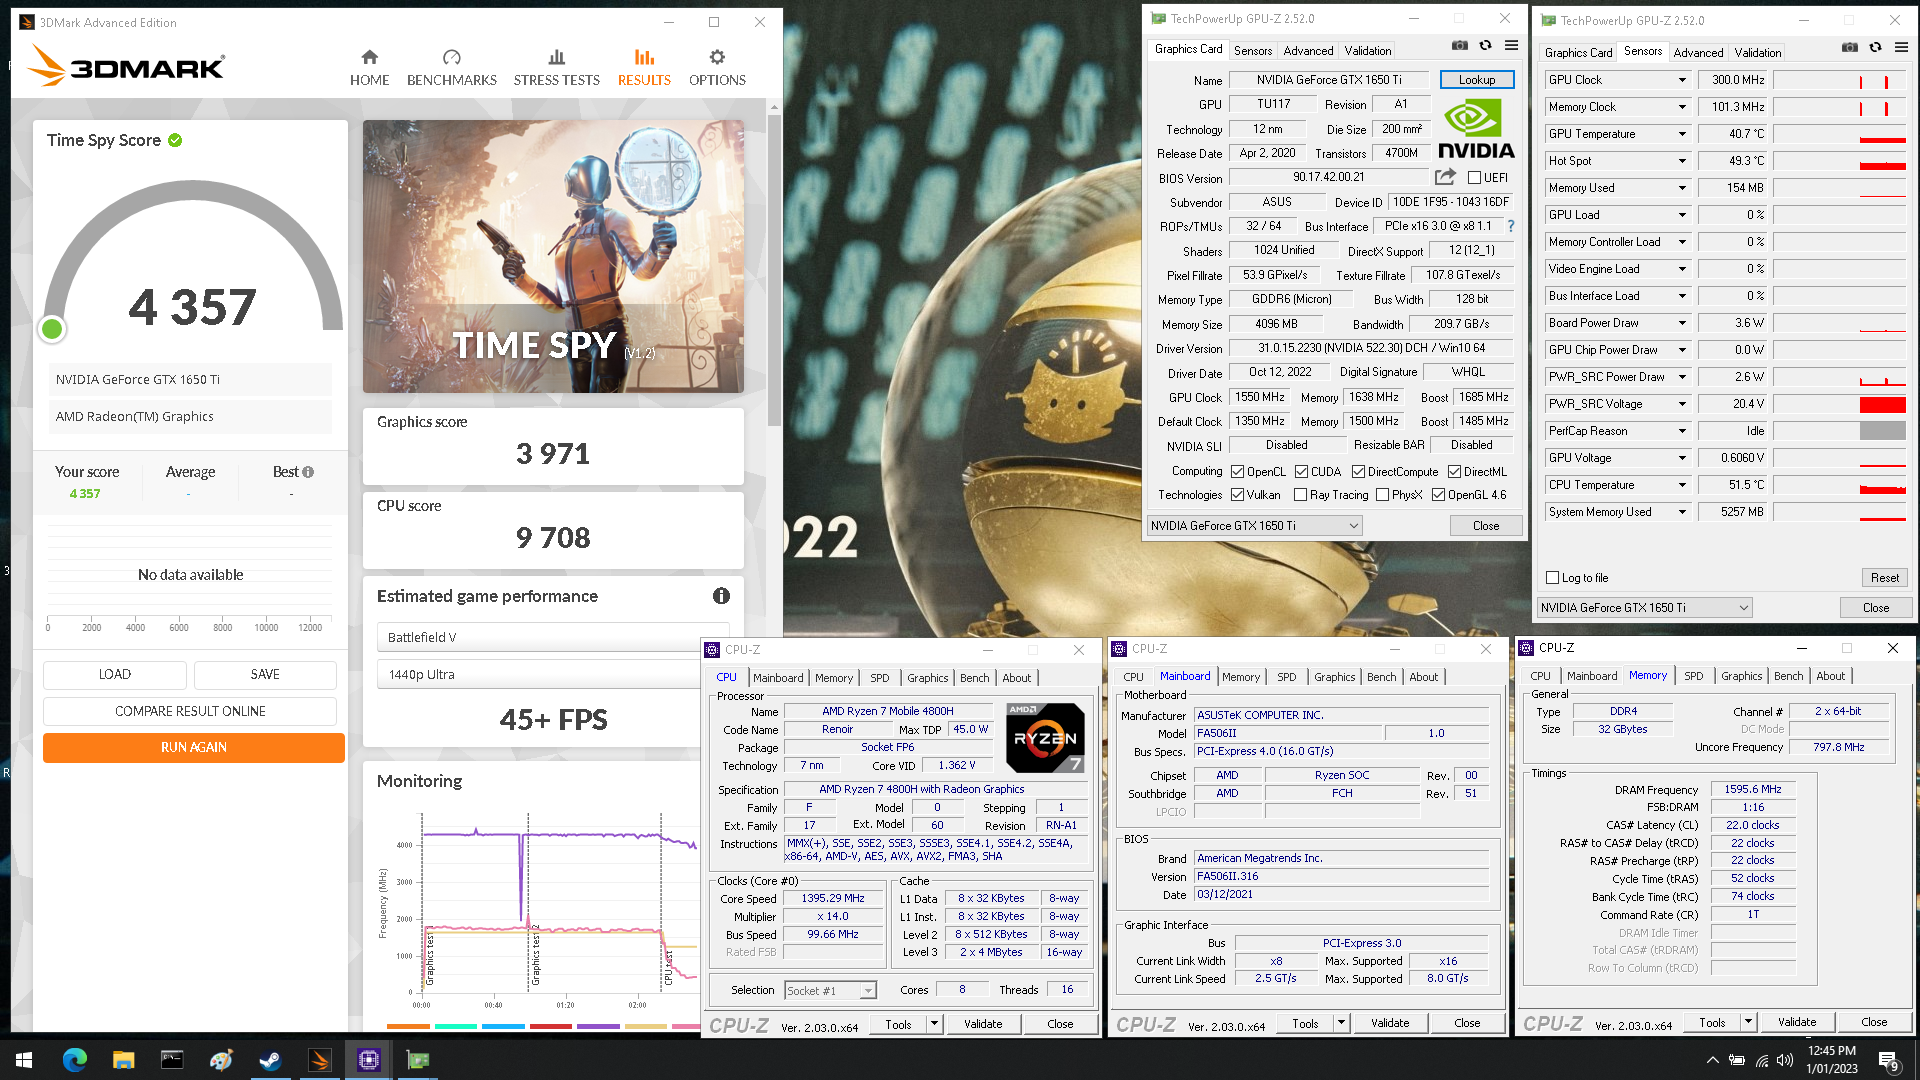1920x1080 pixels.
Task: Switch to CPU-Z taskbar icon
Action: point(369,1060)
